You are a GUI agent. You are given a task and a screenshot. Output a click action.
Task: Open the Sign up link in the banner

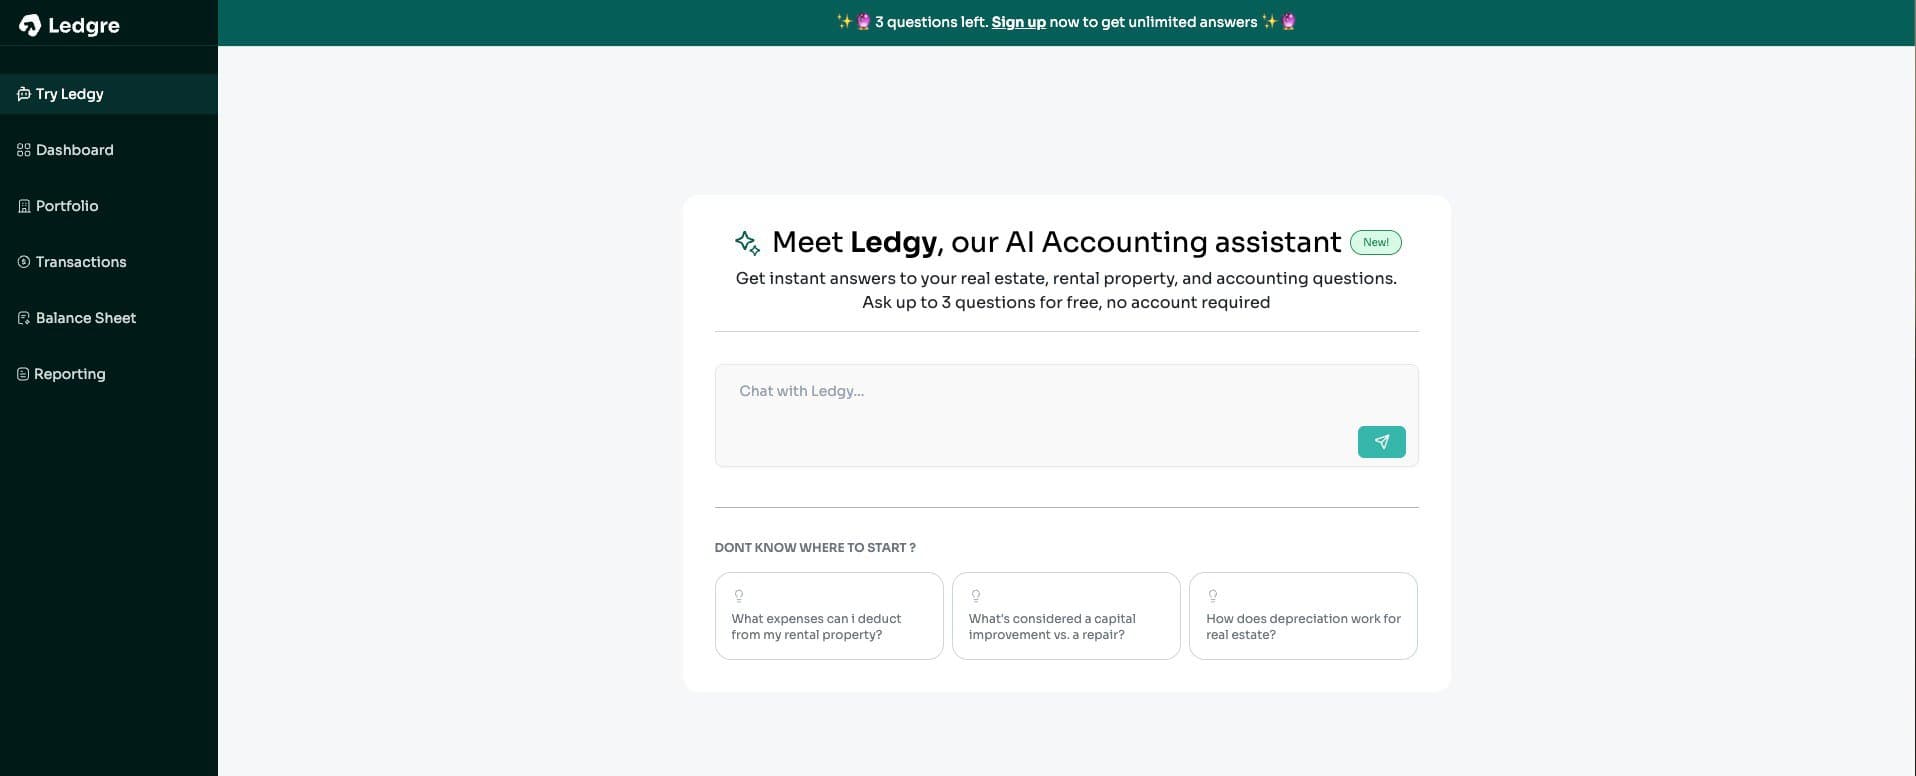pyautogui.click(x=1018, y=21)
